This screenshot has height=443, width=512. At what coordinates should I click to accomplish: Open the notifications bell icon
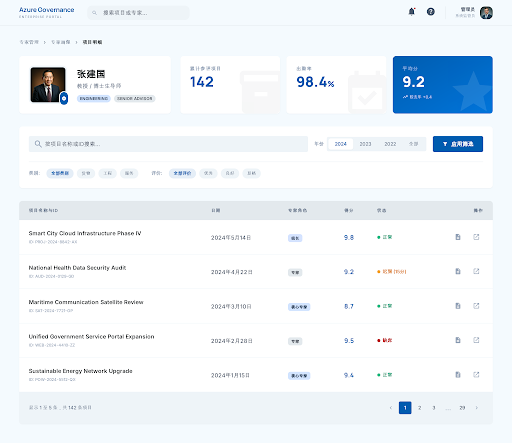click(412, 12)
